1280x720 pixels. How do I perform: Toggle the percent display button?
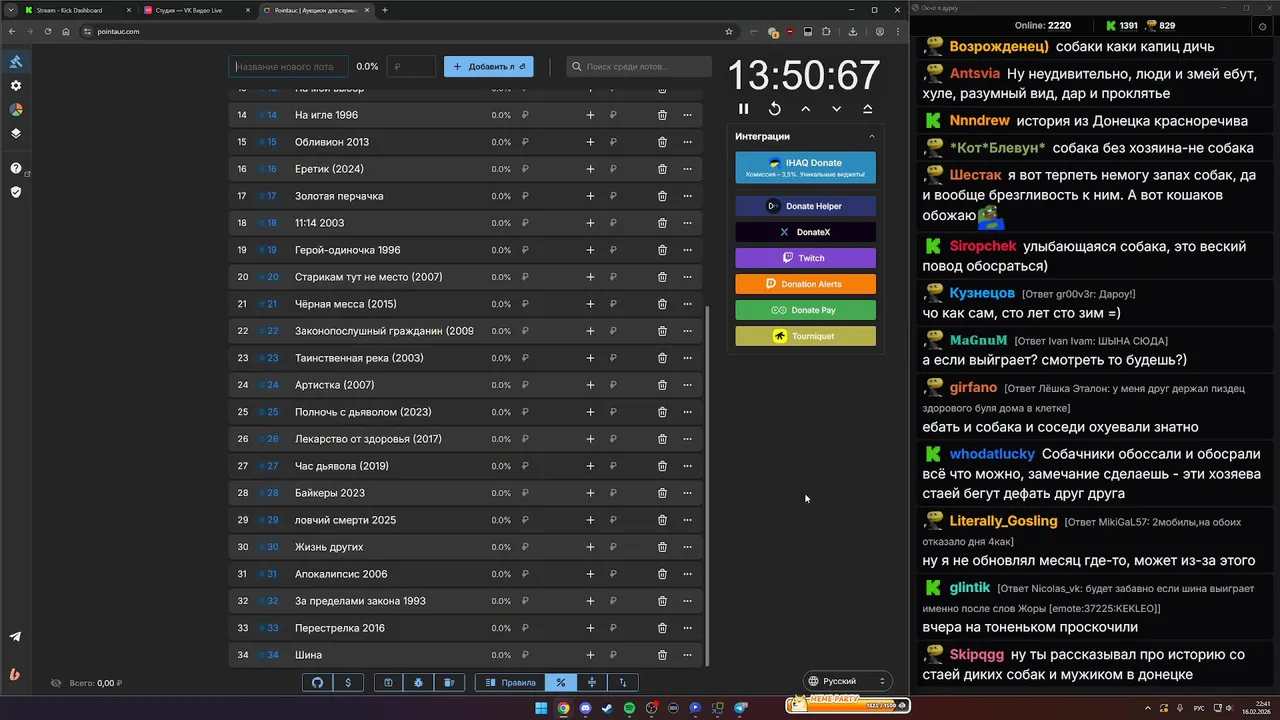click(561, 682)
